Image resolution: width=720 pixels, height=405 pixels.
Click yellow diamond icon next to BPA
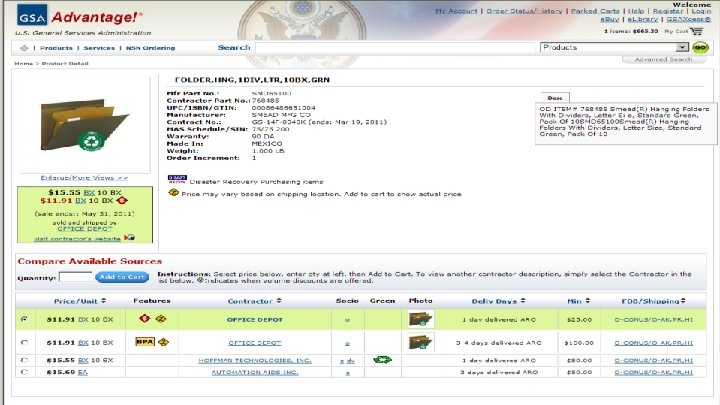163,342
